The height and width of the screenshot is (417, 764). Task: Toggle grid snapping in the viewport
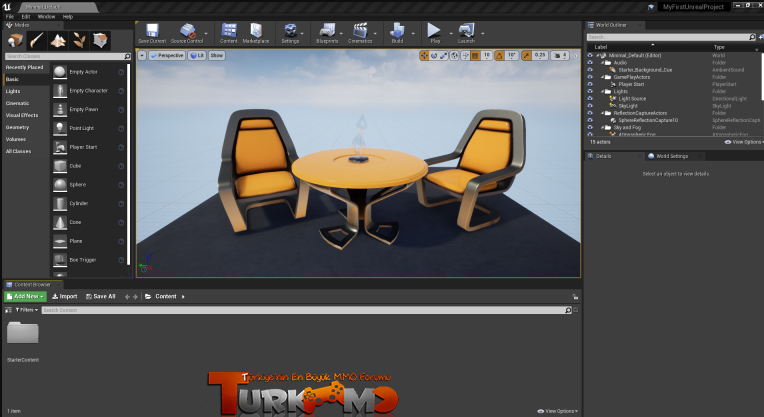pos(475,56)
